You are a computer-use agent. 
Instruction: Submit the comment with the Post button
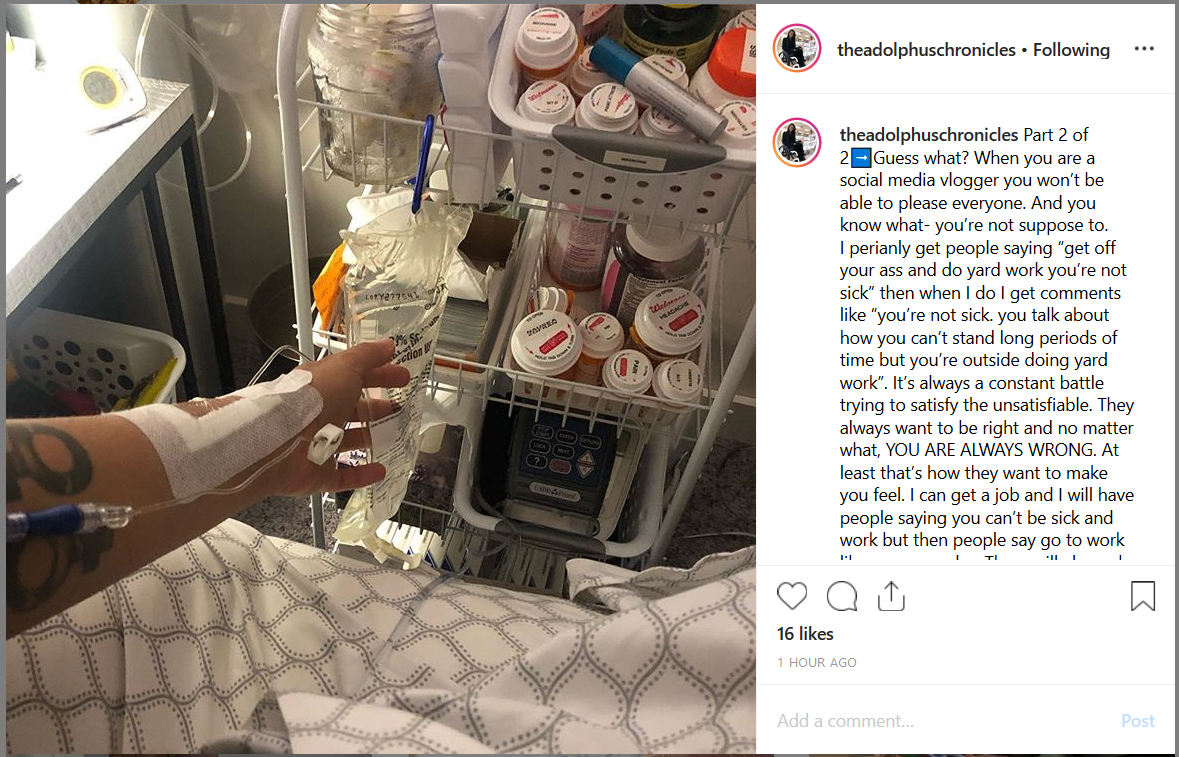[1138, 721]
